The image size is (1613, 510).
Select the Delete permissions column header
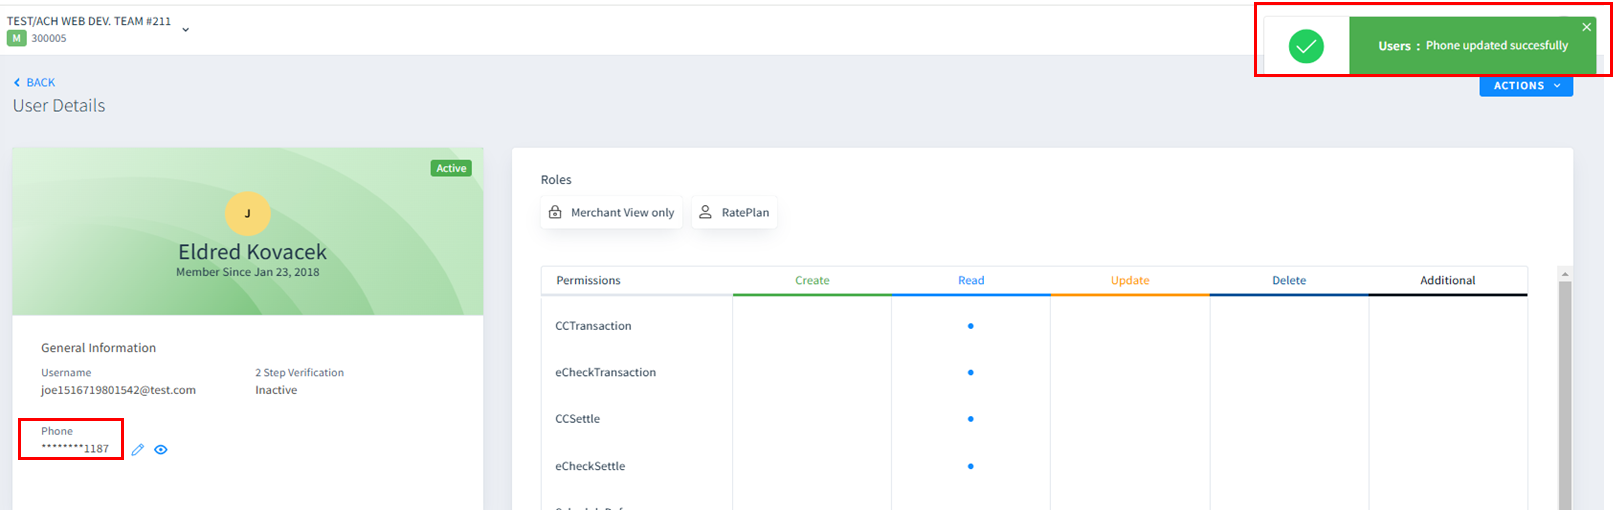[1289, 281]
